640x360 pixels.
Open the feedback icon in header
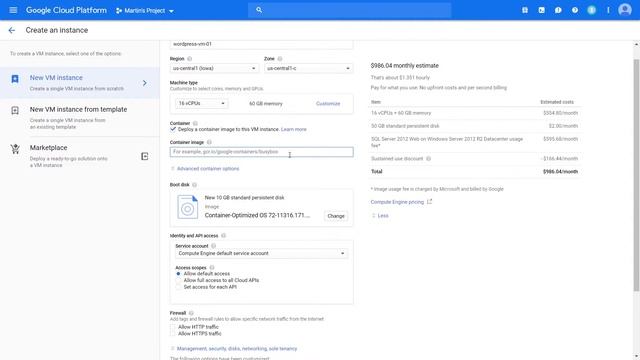(x=558, y=10)
